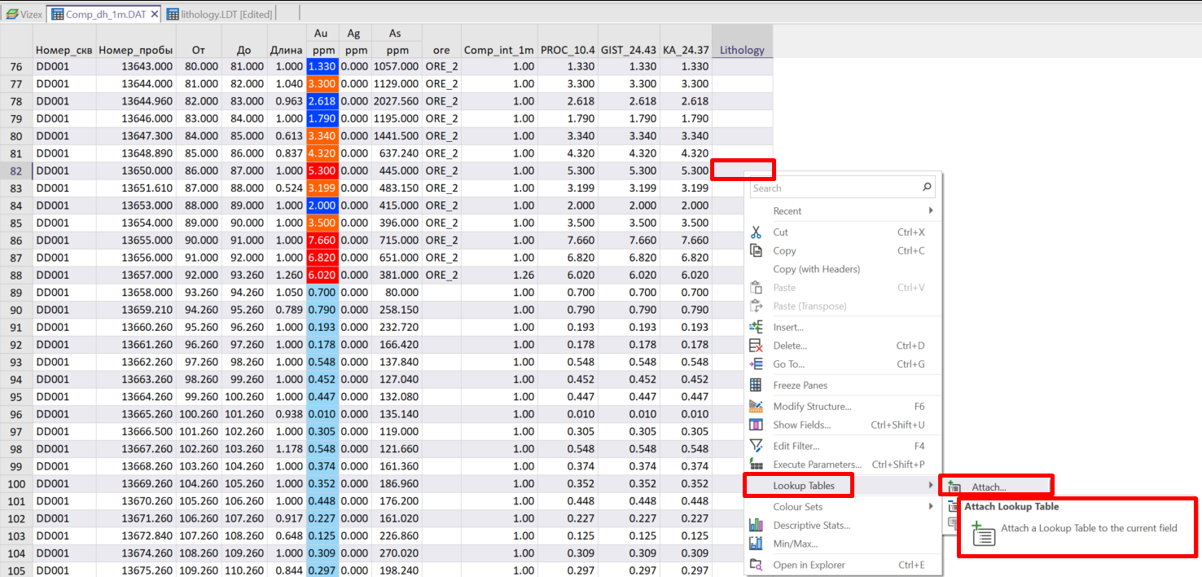This screenshot has height=577, width=1202.
Task: Select the Lithology column header
Action: [741, 50]
